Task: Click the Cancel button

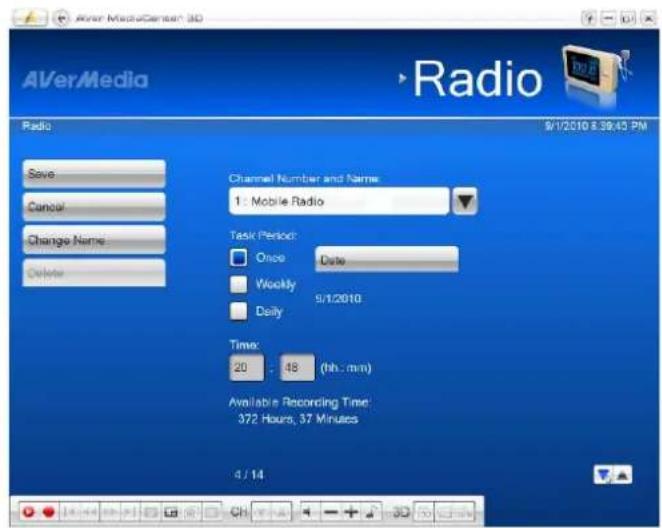Action: click(x=94, y=207)
